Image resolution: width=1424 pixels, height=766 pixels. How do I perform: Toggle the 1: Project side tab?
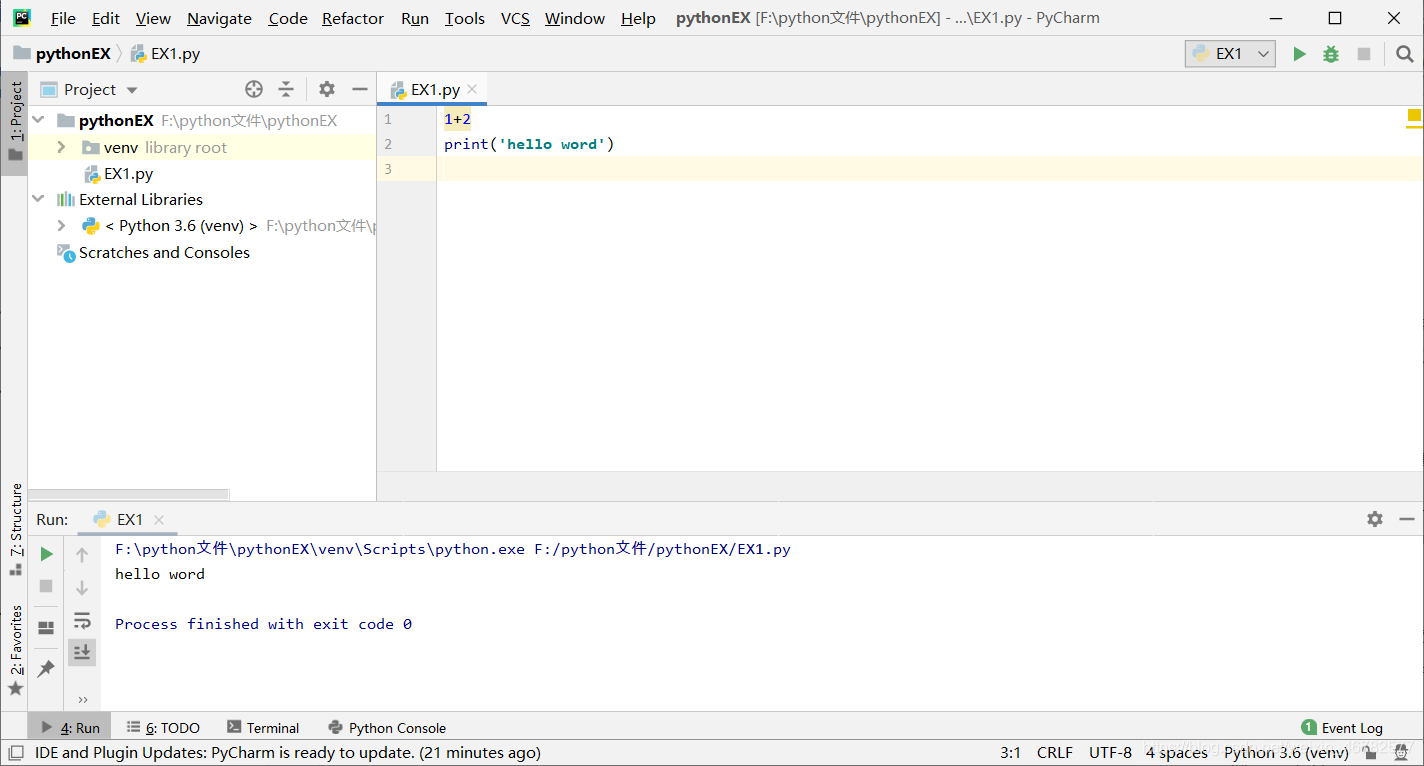15,122
